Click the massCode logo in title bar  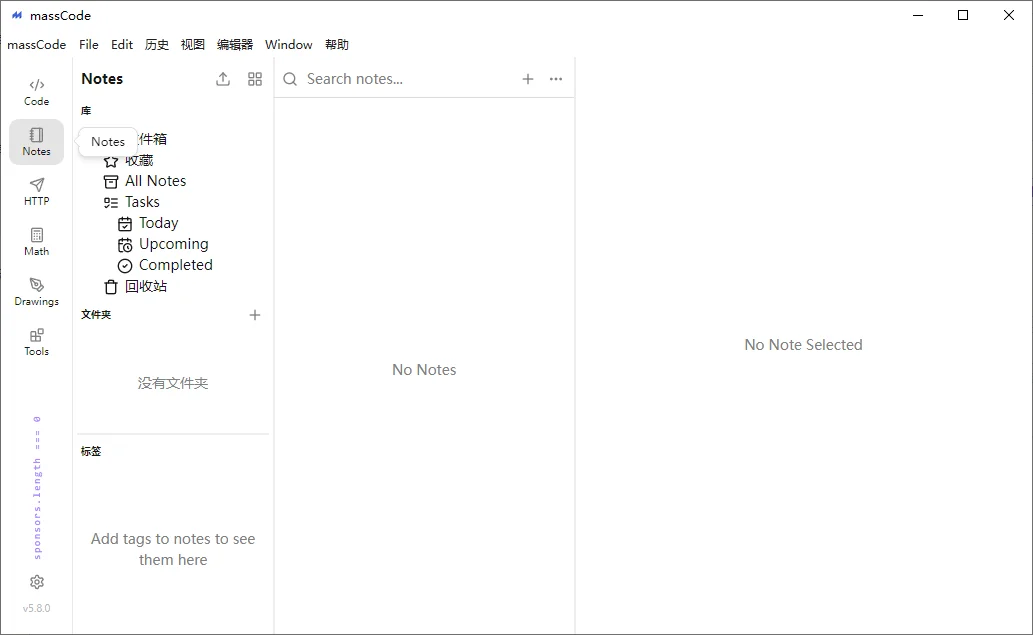point(17,15)
